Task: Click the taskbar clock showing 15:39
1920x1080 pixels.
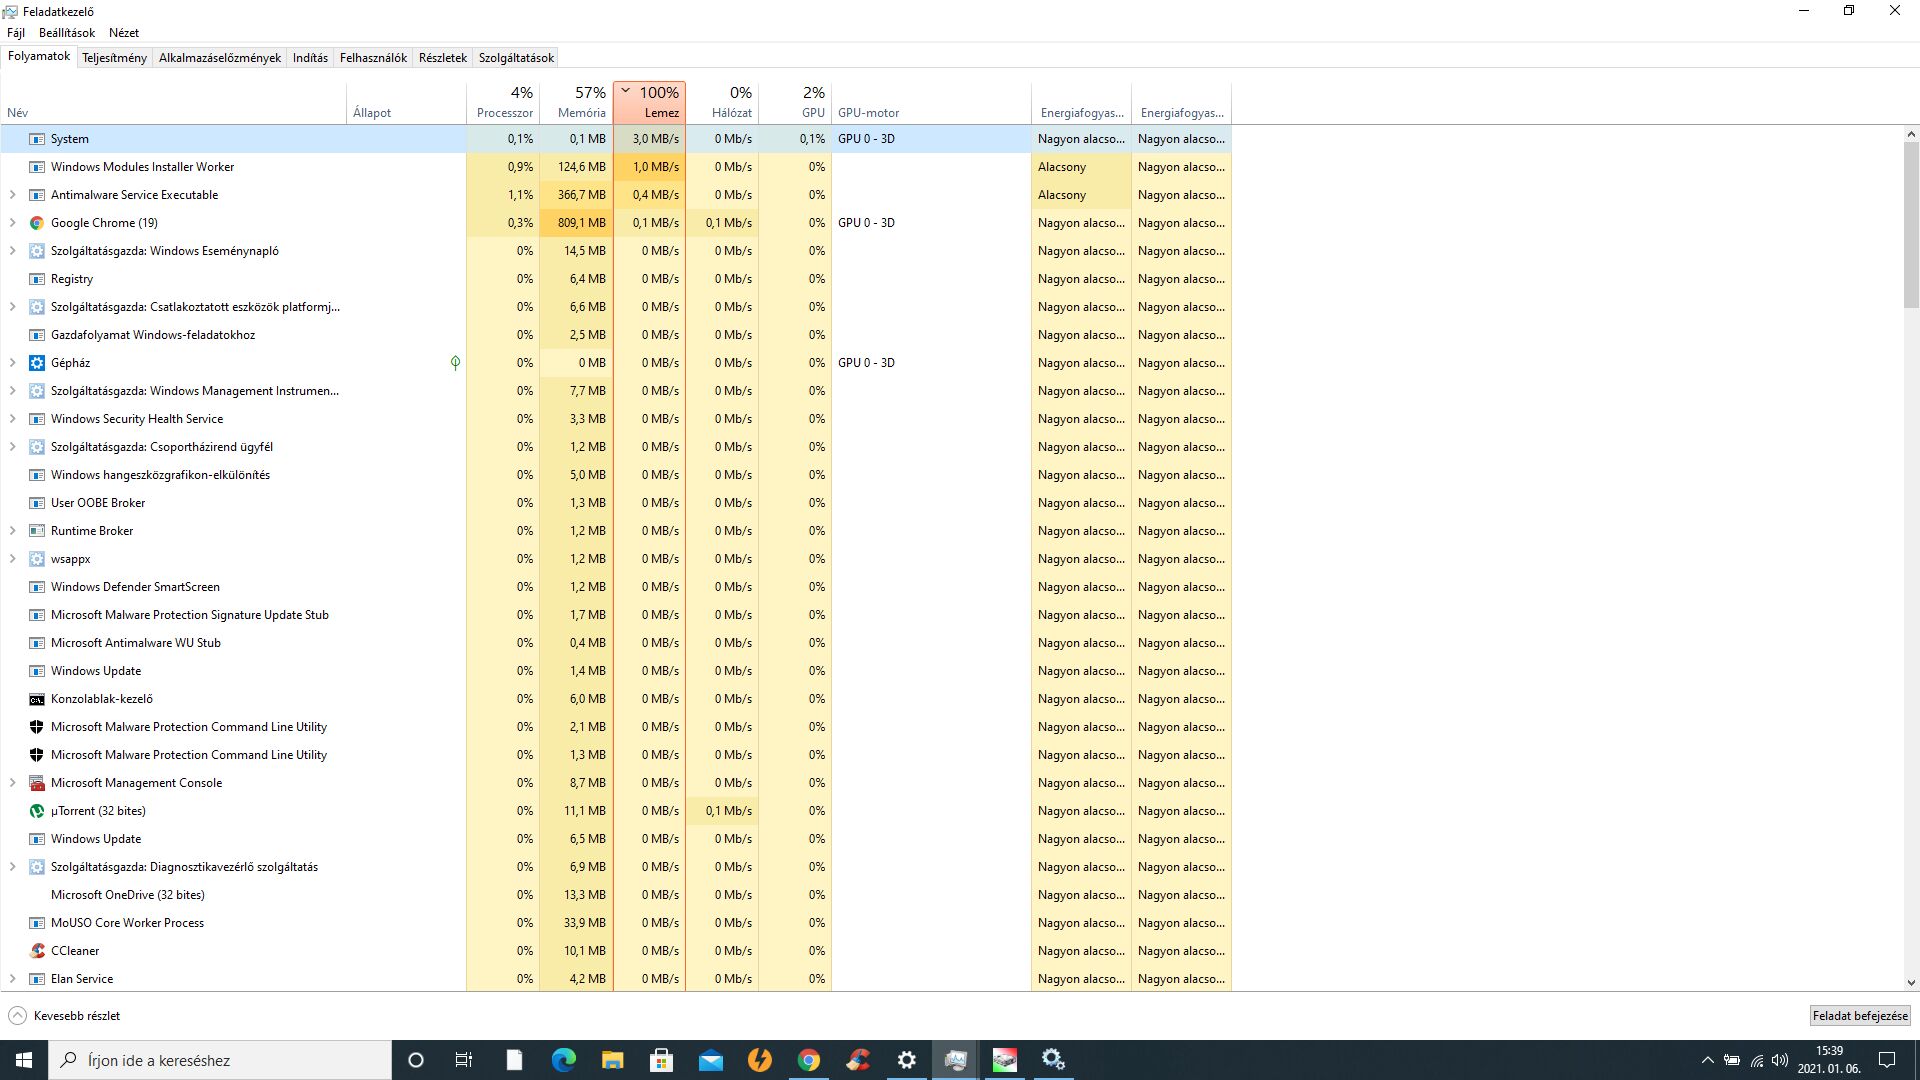Action: (x=1829, y=1060)
